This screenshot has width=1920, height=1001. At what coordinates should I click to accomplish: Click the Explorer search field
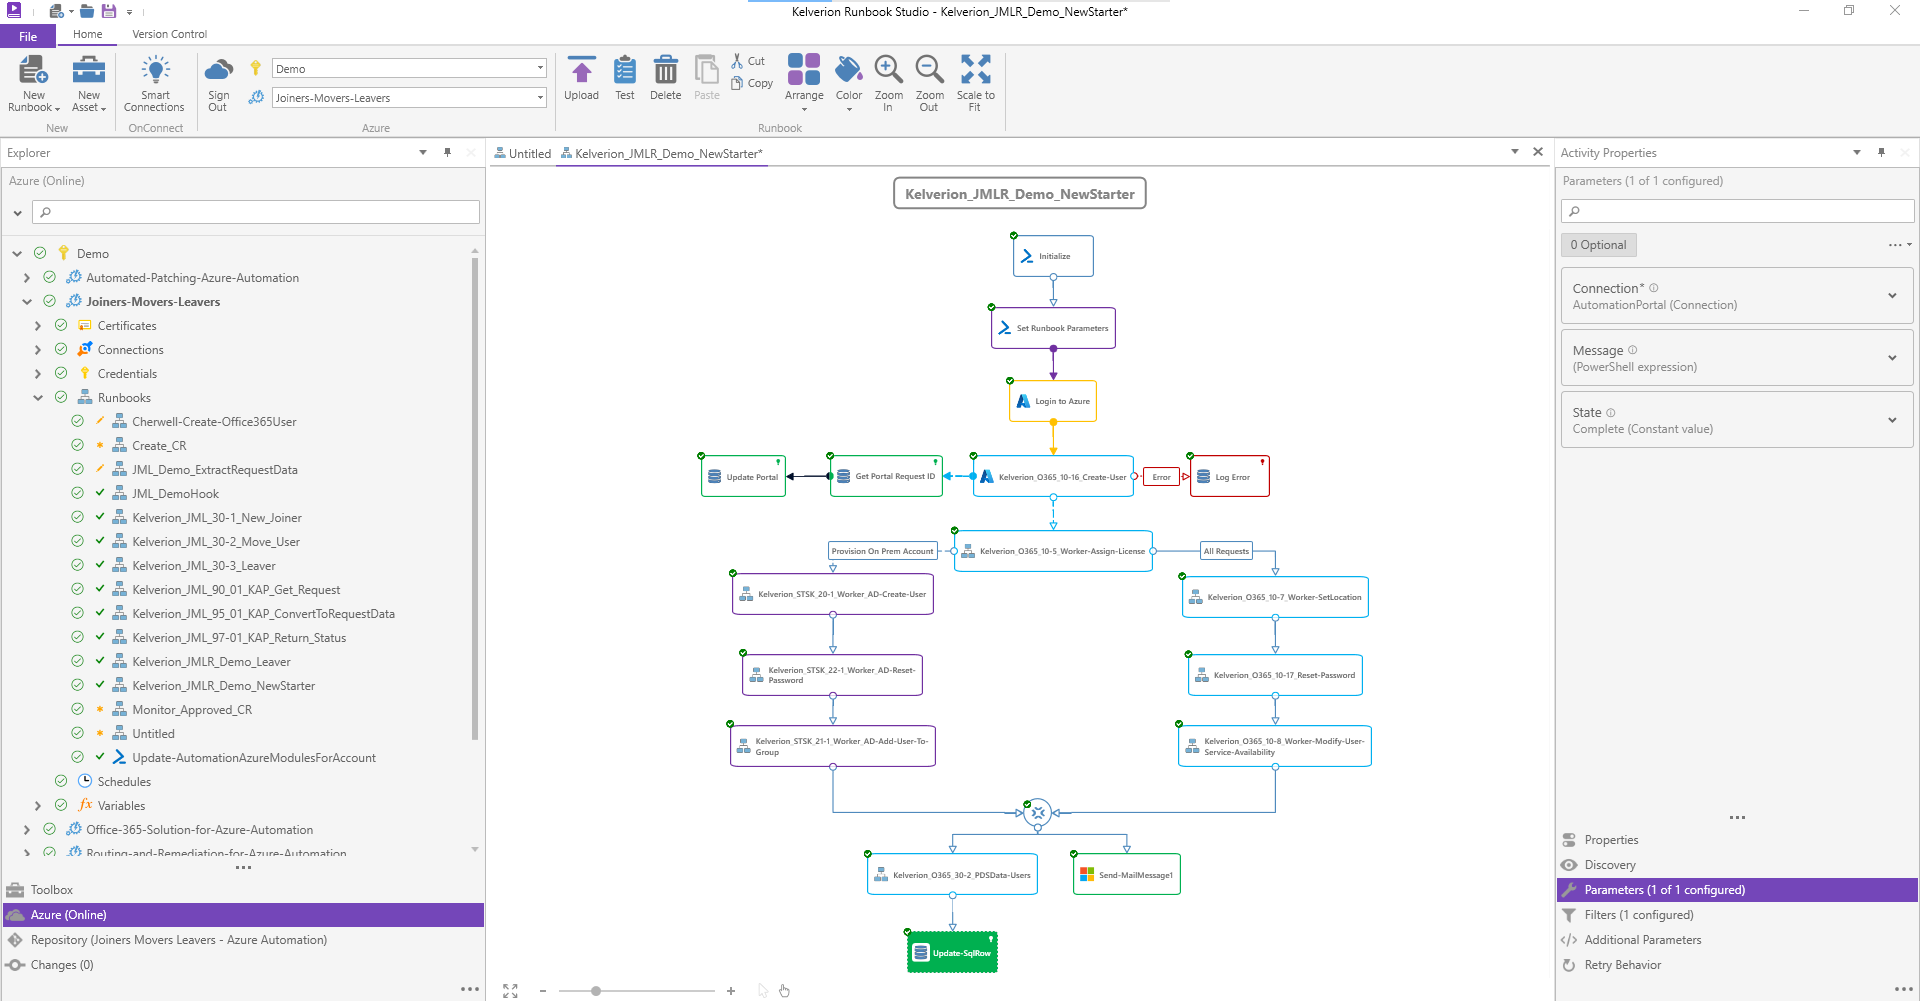point(256,212)
